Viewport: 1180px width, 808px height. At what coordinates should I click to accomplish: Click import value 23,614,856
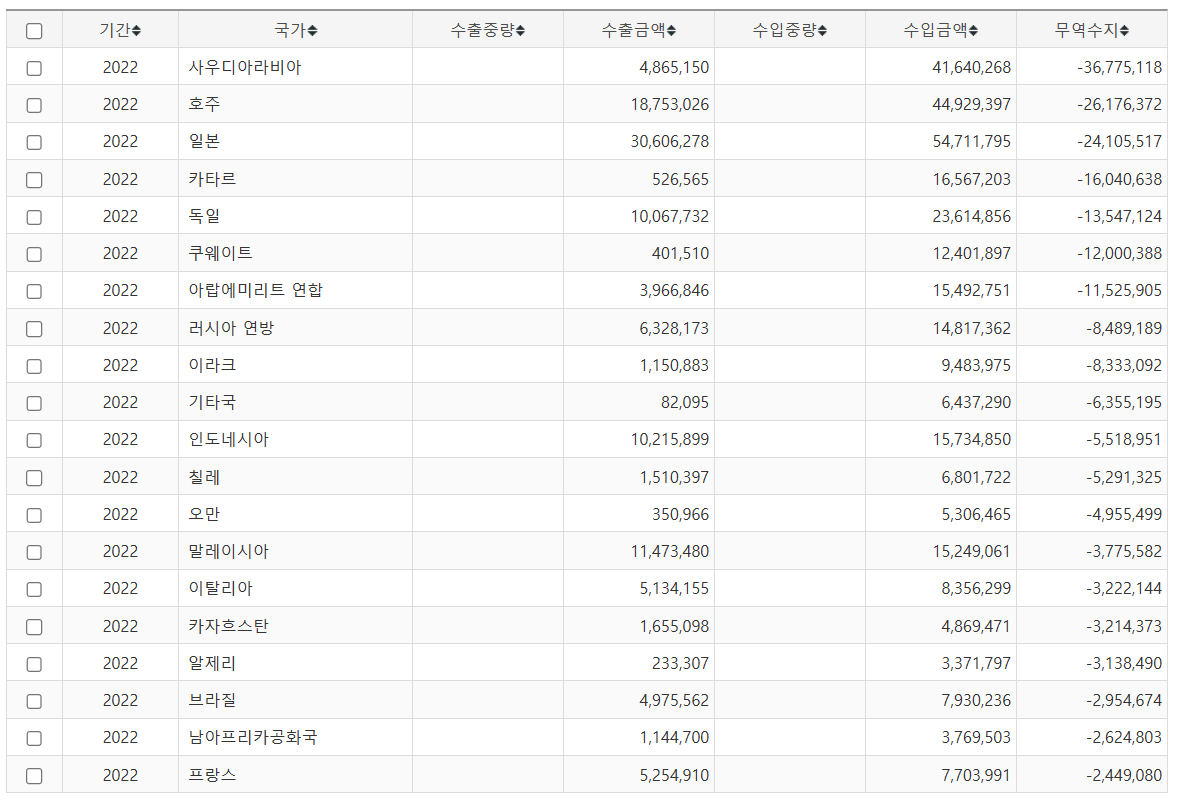click(x=972, y=216)
